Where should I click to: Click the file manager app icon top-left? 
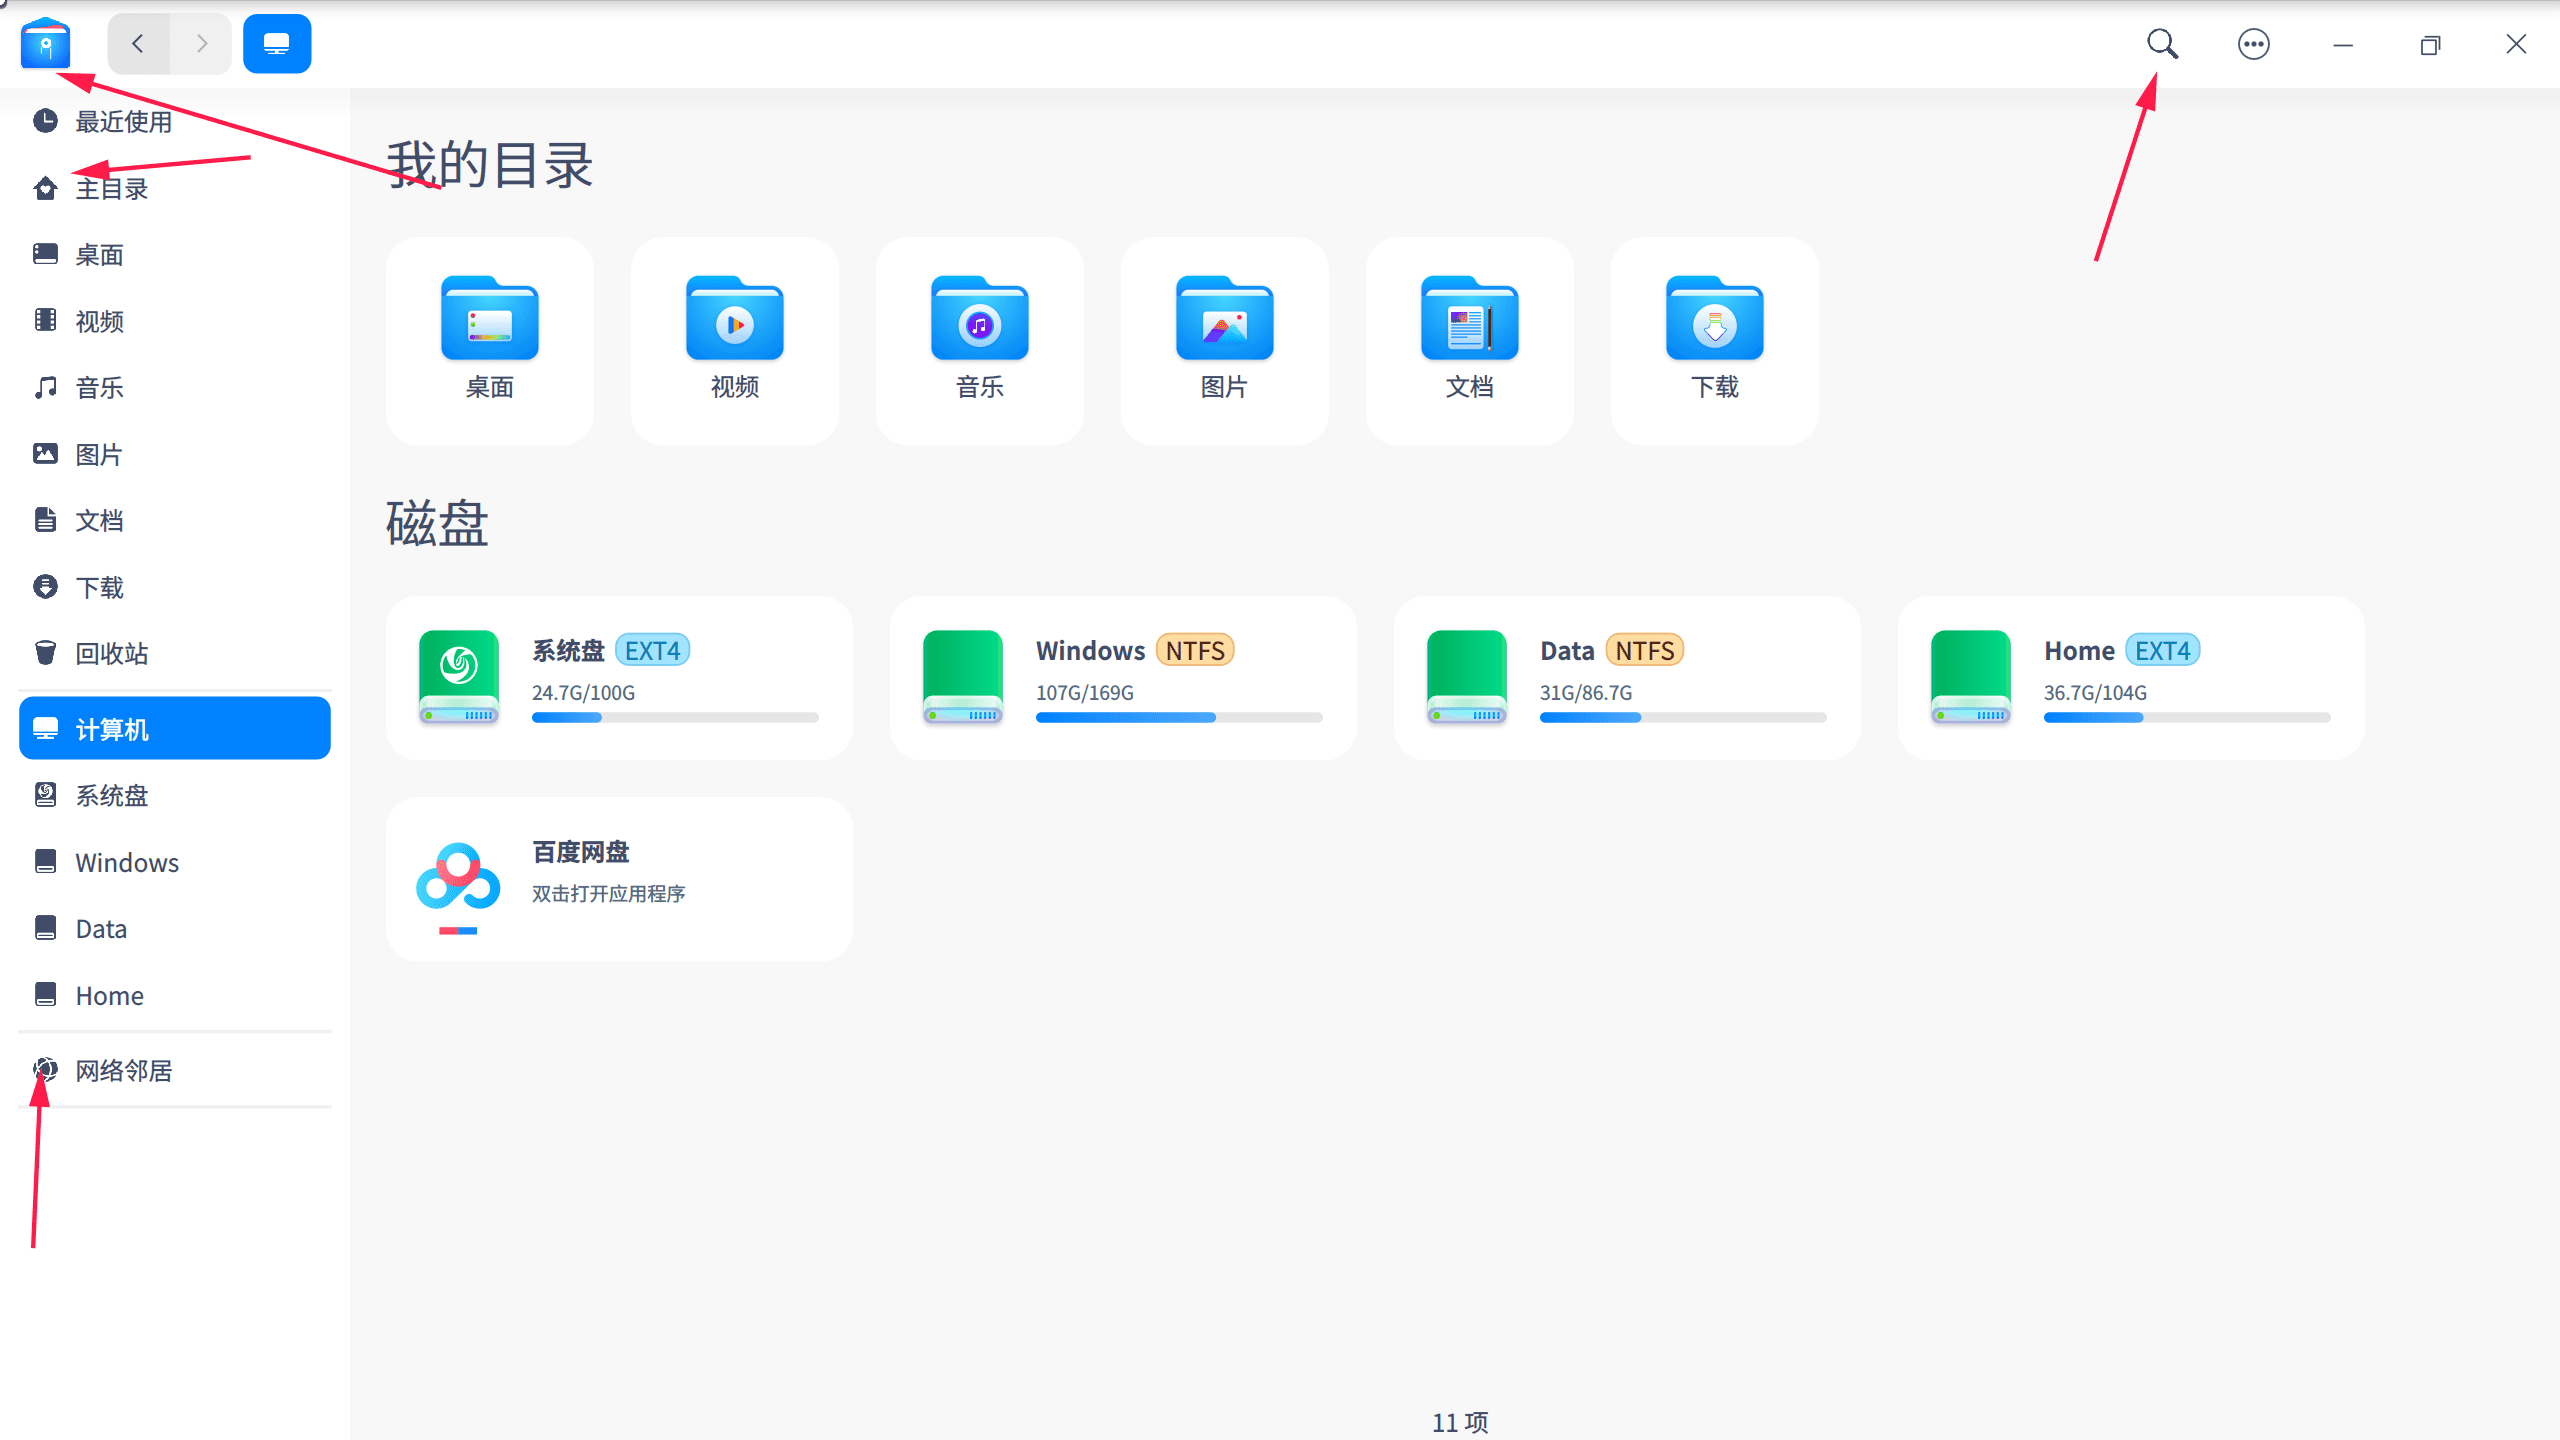(x=45, y=43)
